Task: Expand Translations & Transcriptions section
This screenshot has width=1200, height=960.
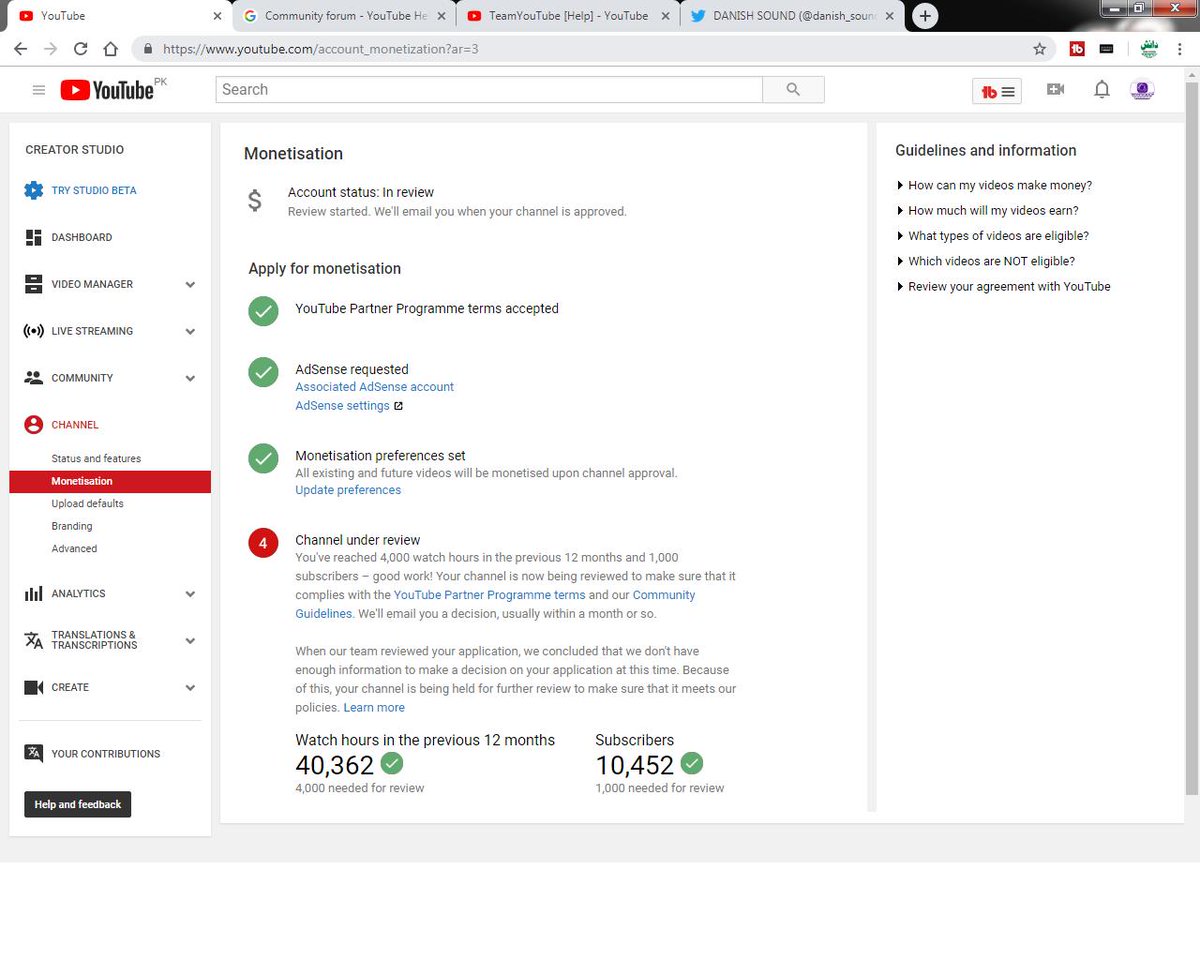Action: pos(190,641)
